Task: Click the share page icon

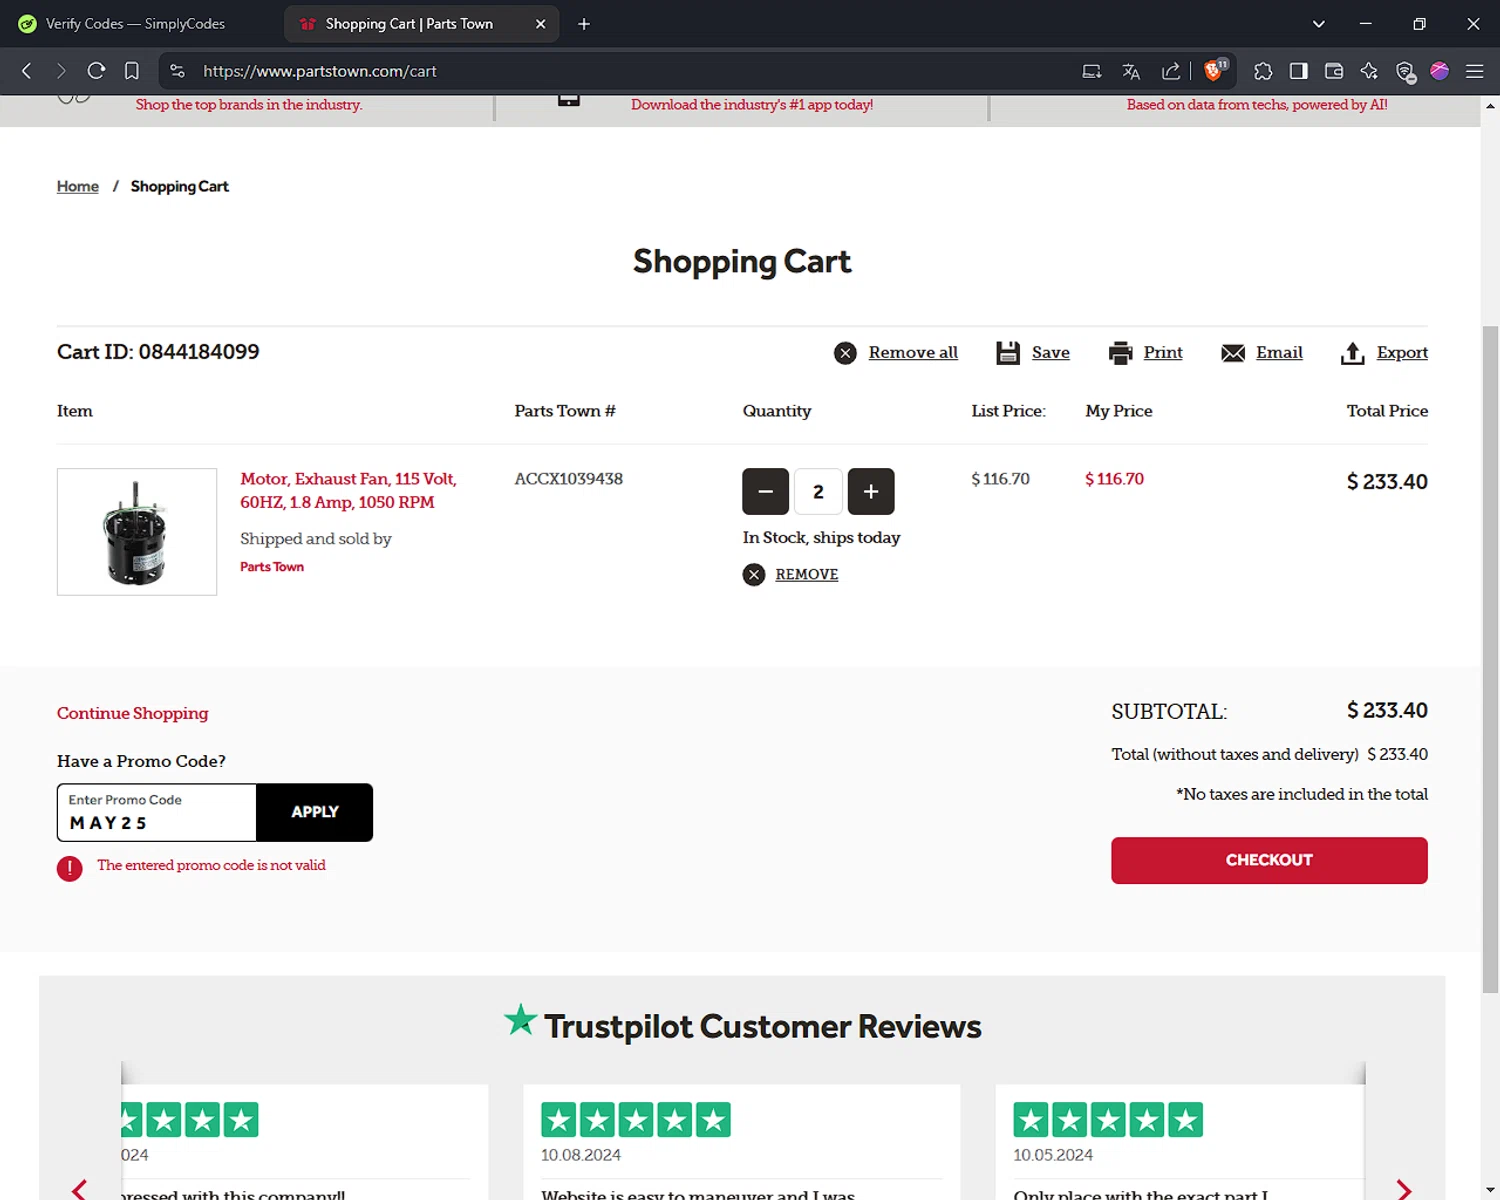Action: 1170,71
